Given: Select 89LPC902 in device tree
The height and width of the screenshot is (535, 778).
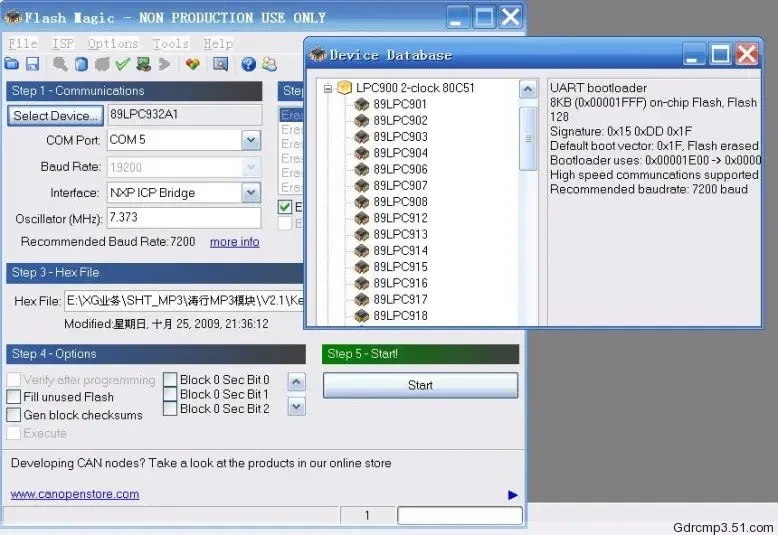Looking at the screenshot, I should (400, 121).
